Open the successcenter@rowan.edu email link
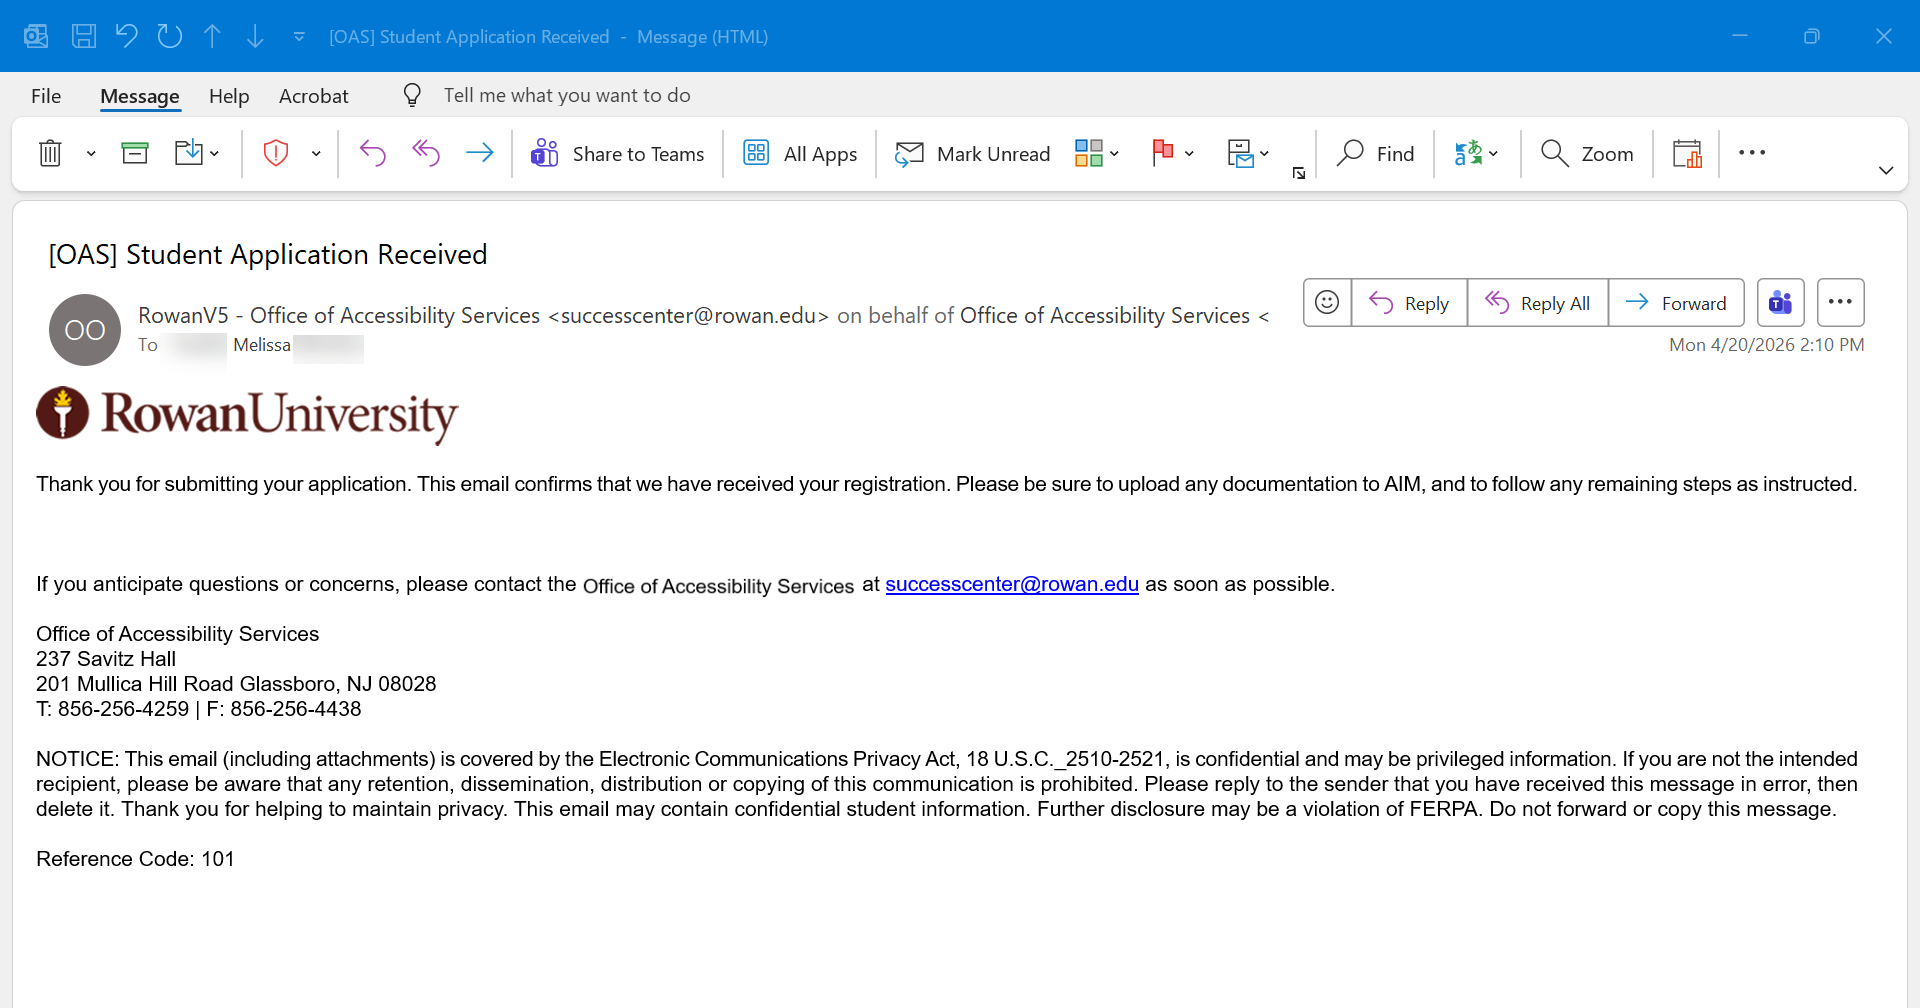Screen dimensions: 1920x1008 (x=1012, y=584)
